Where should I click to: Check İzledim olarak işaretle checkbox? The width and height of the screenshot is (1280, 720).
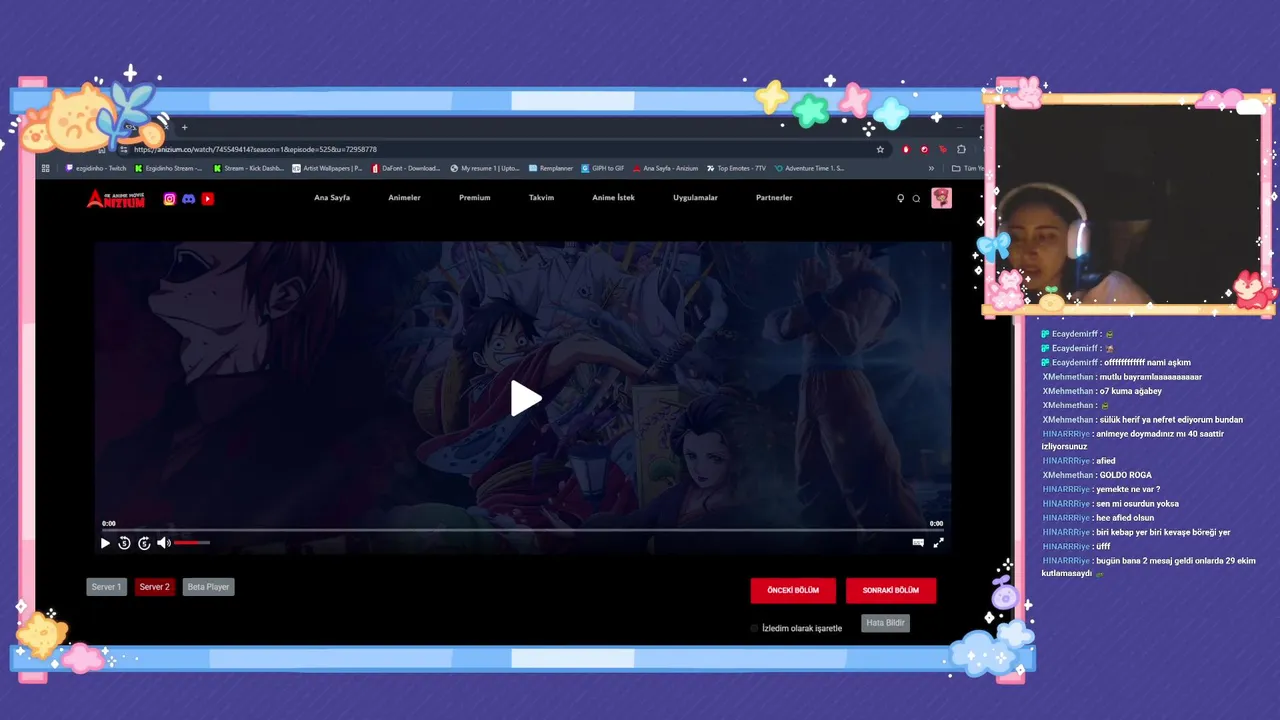(755, 628)
